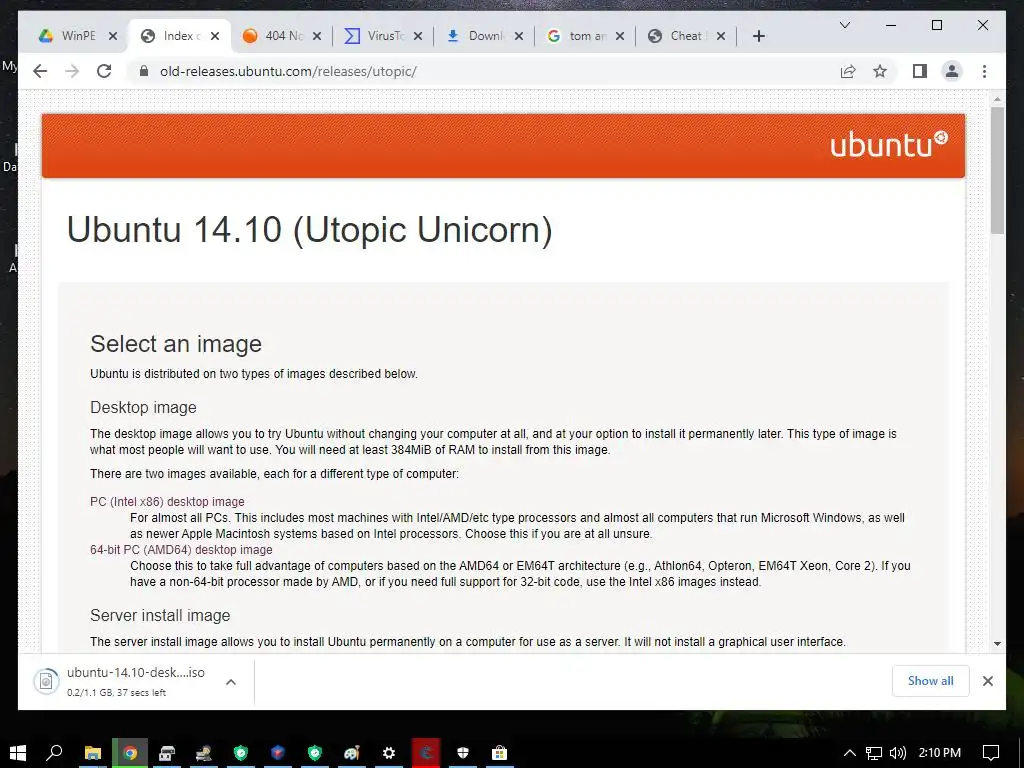Open PC (Intel x86) desktop image link
The height and width of the screenshot is (768, 1024).
point(167,502)
